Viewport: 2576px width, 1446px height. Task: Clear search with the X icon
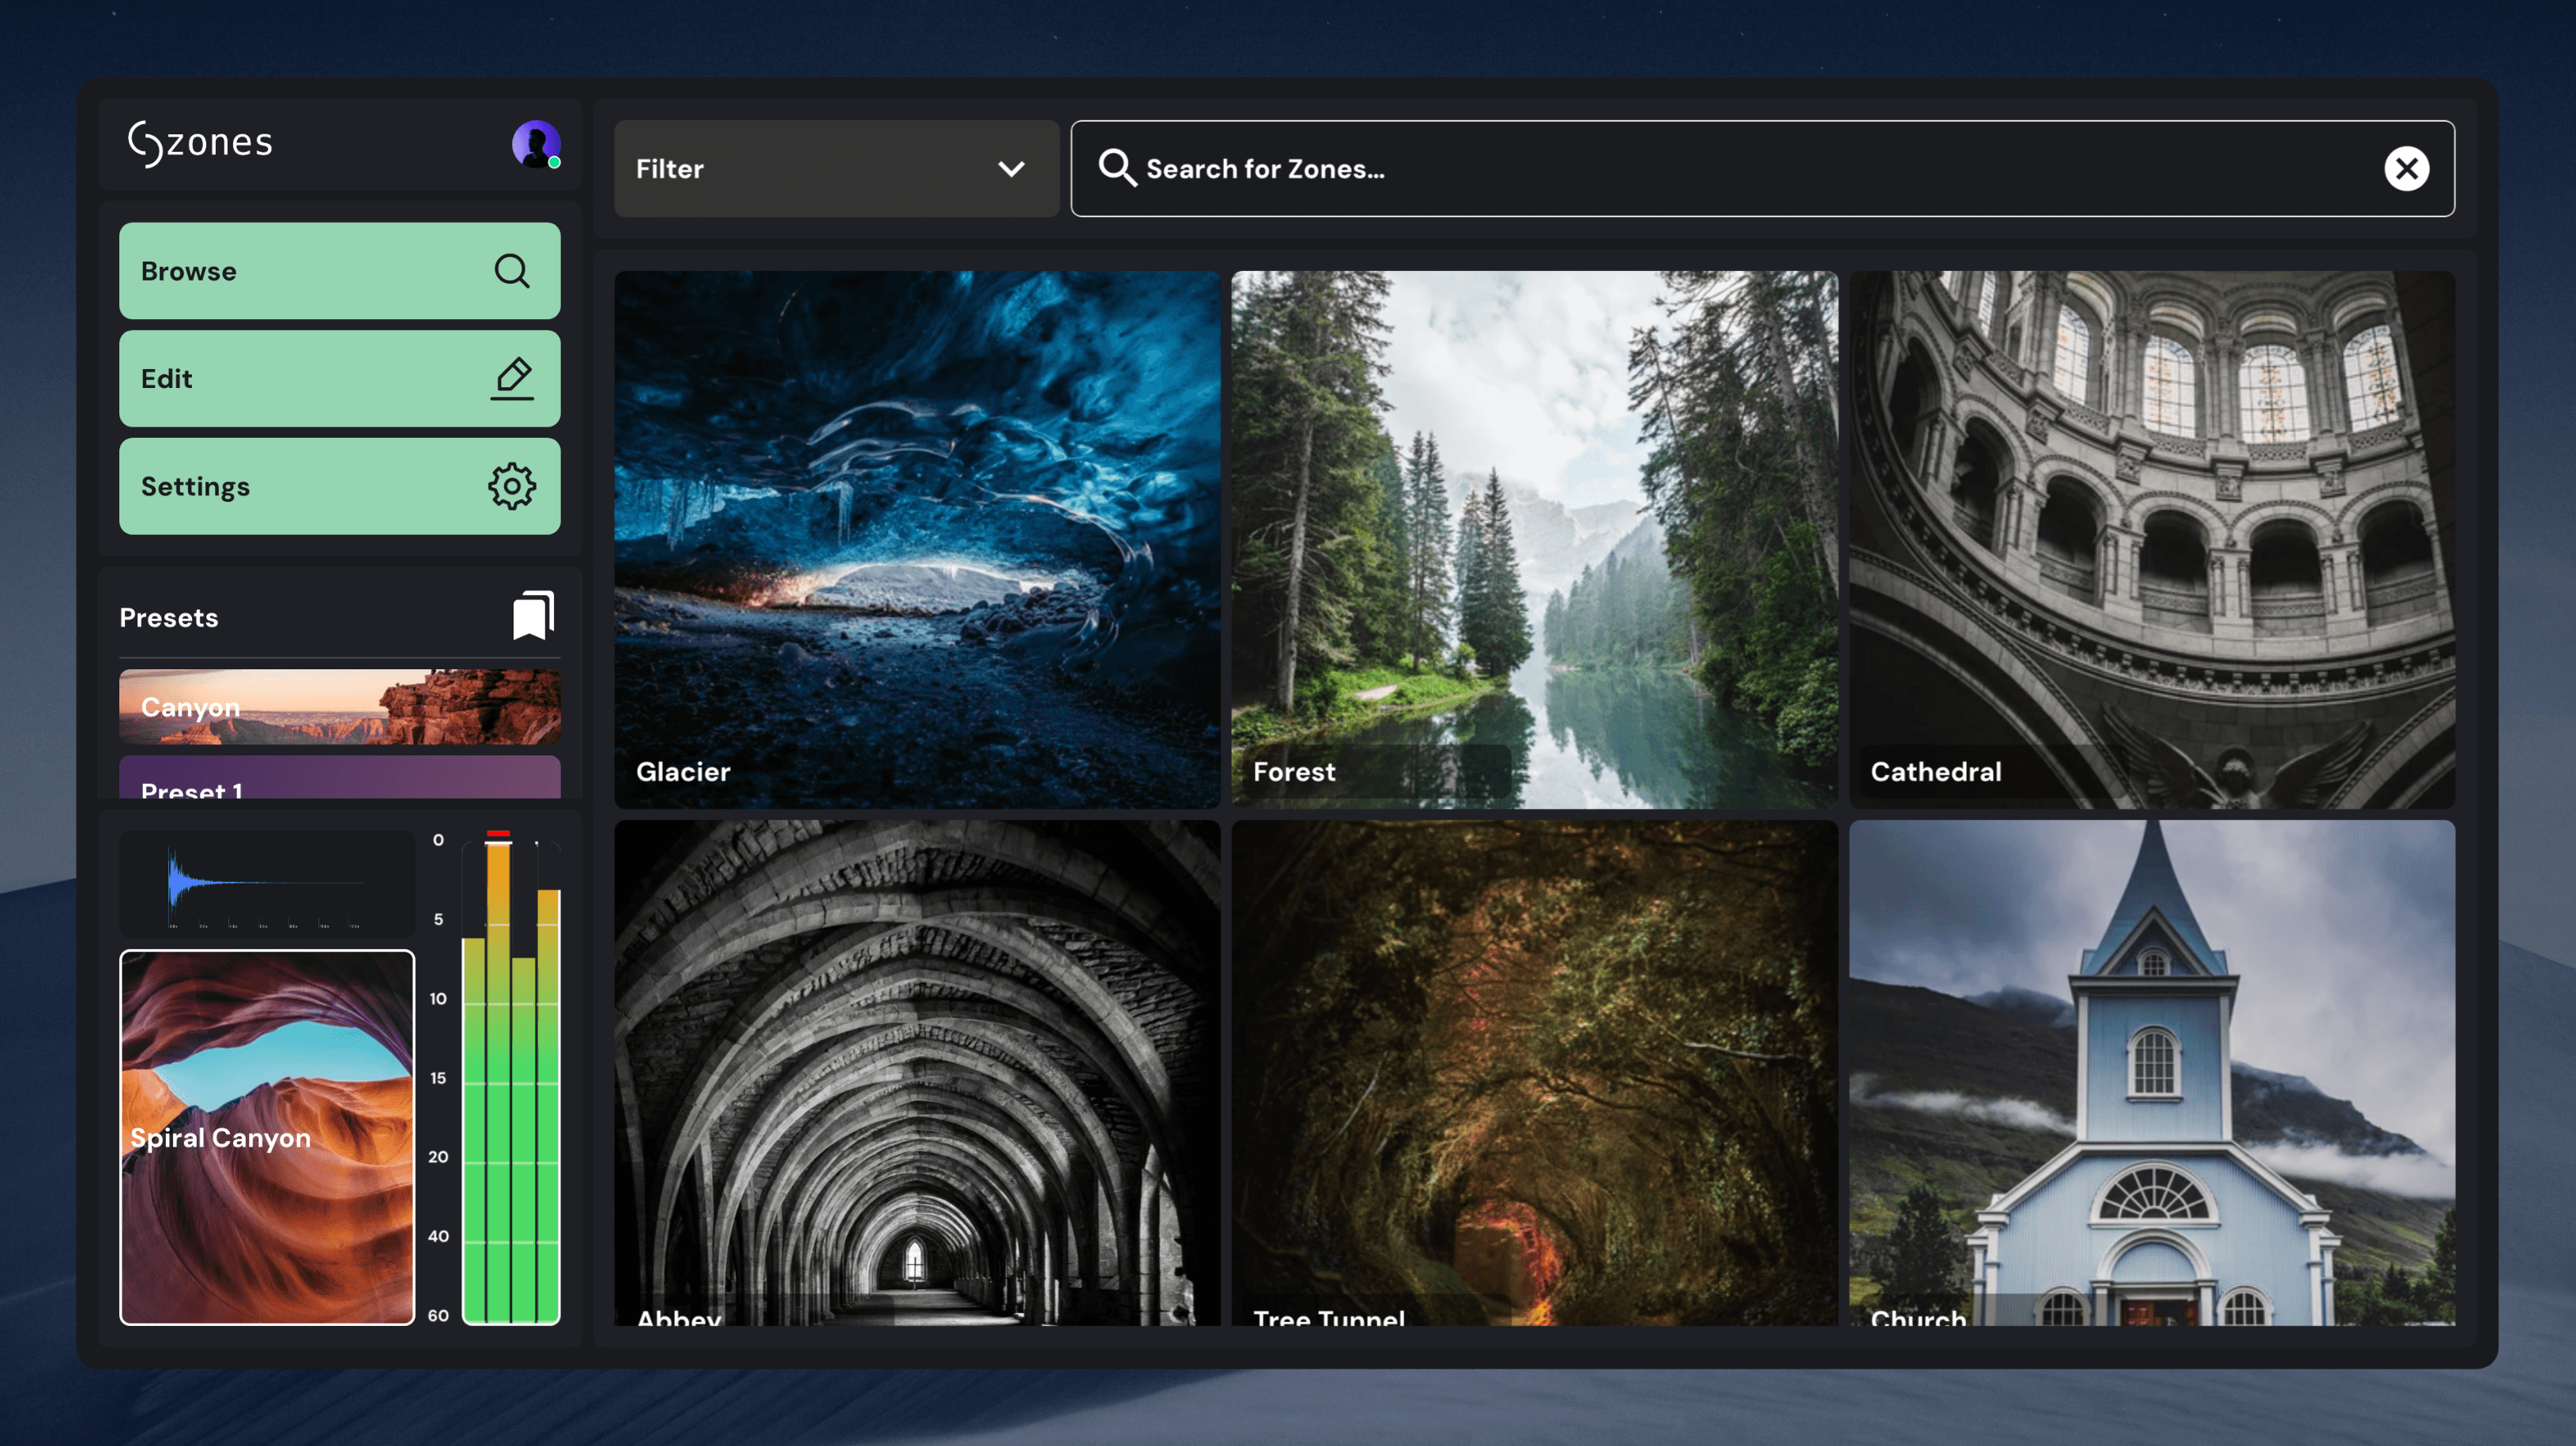[2406, 169]
